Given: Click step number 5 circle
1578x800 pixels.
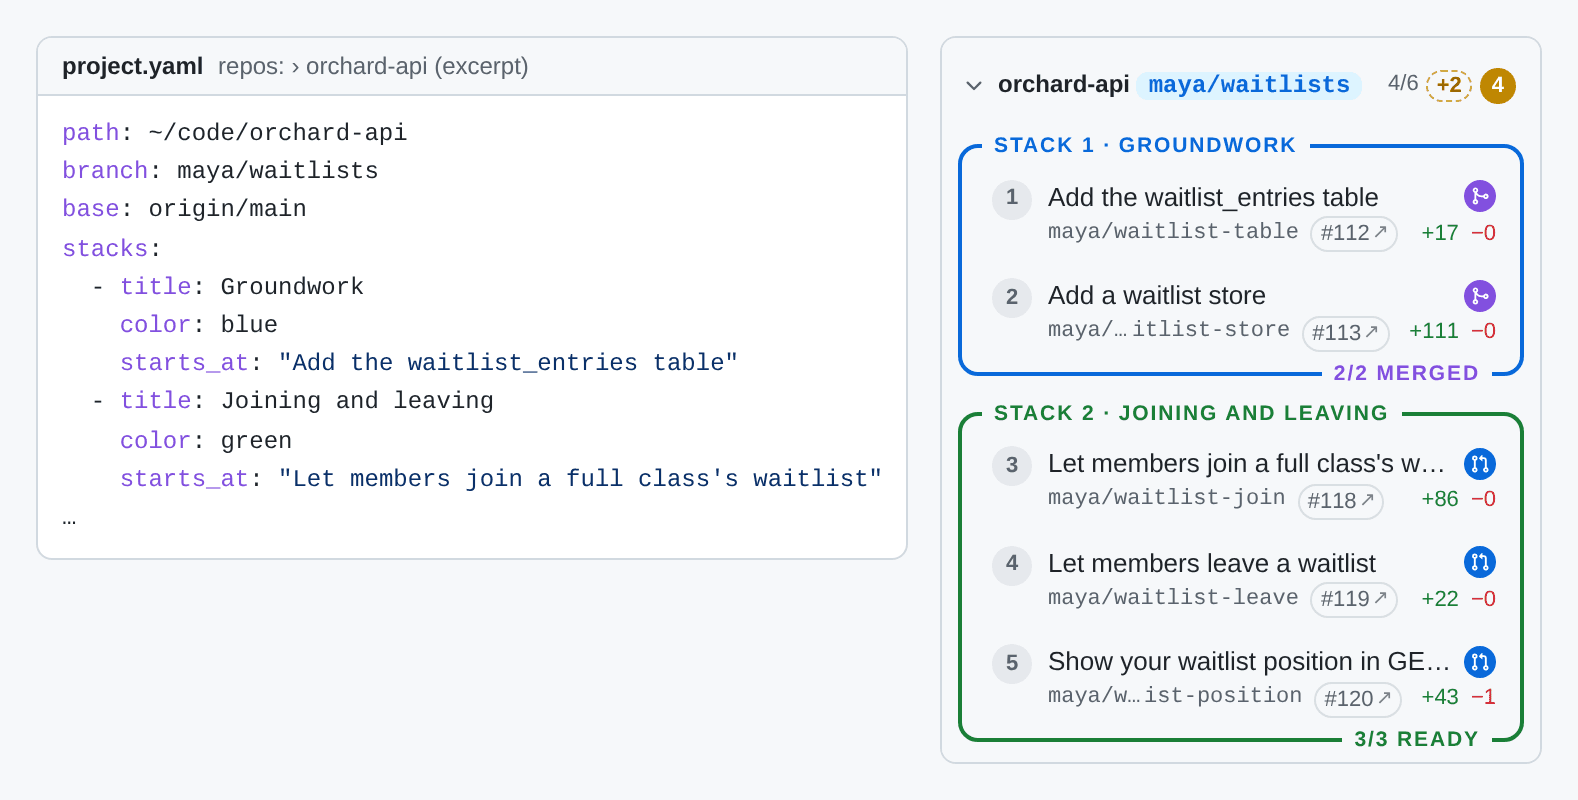Looking at the screenshot, I should click(x=1012, y=663).
